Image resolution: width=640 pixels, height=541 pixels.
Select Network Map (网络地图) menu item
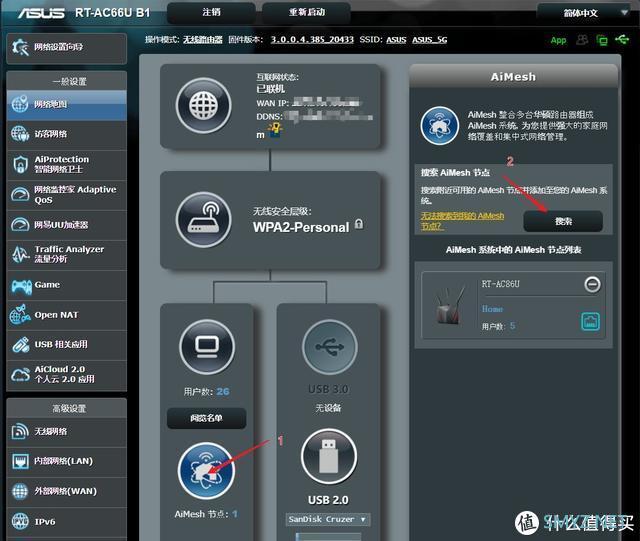(x=67, y=105)
